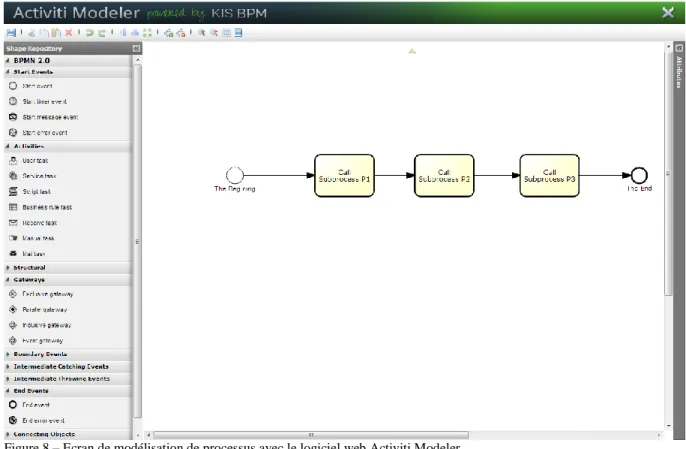Click the green same-size alignment icon
686x449 pixels.
pos(147,33)
